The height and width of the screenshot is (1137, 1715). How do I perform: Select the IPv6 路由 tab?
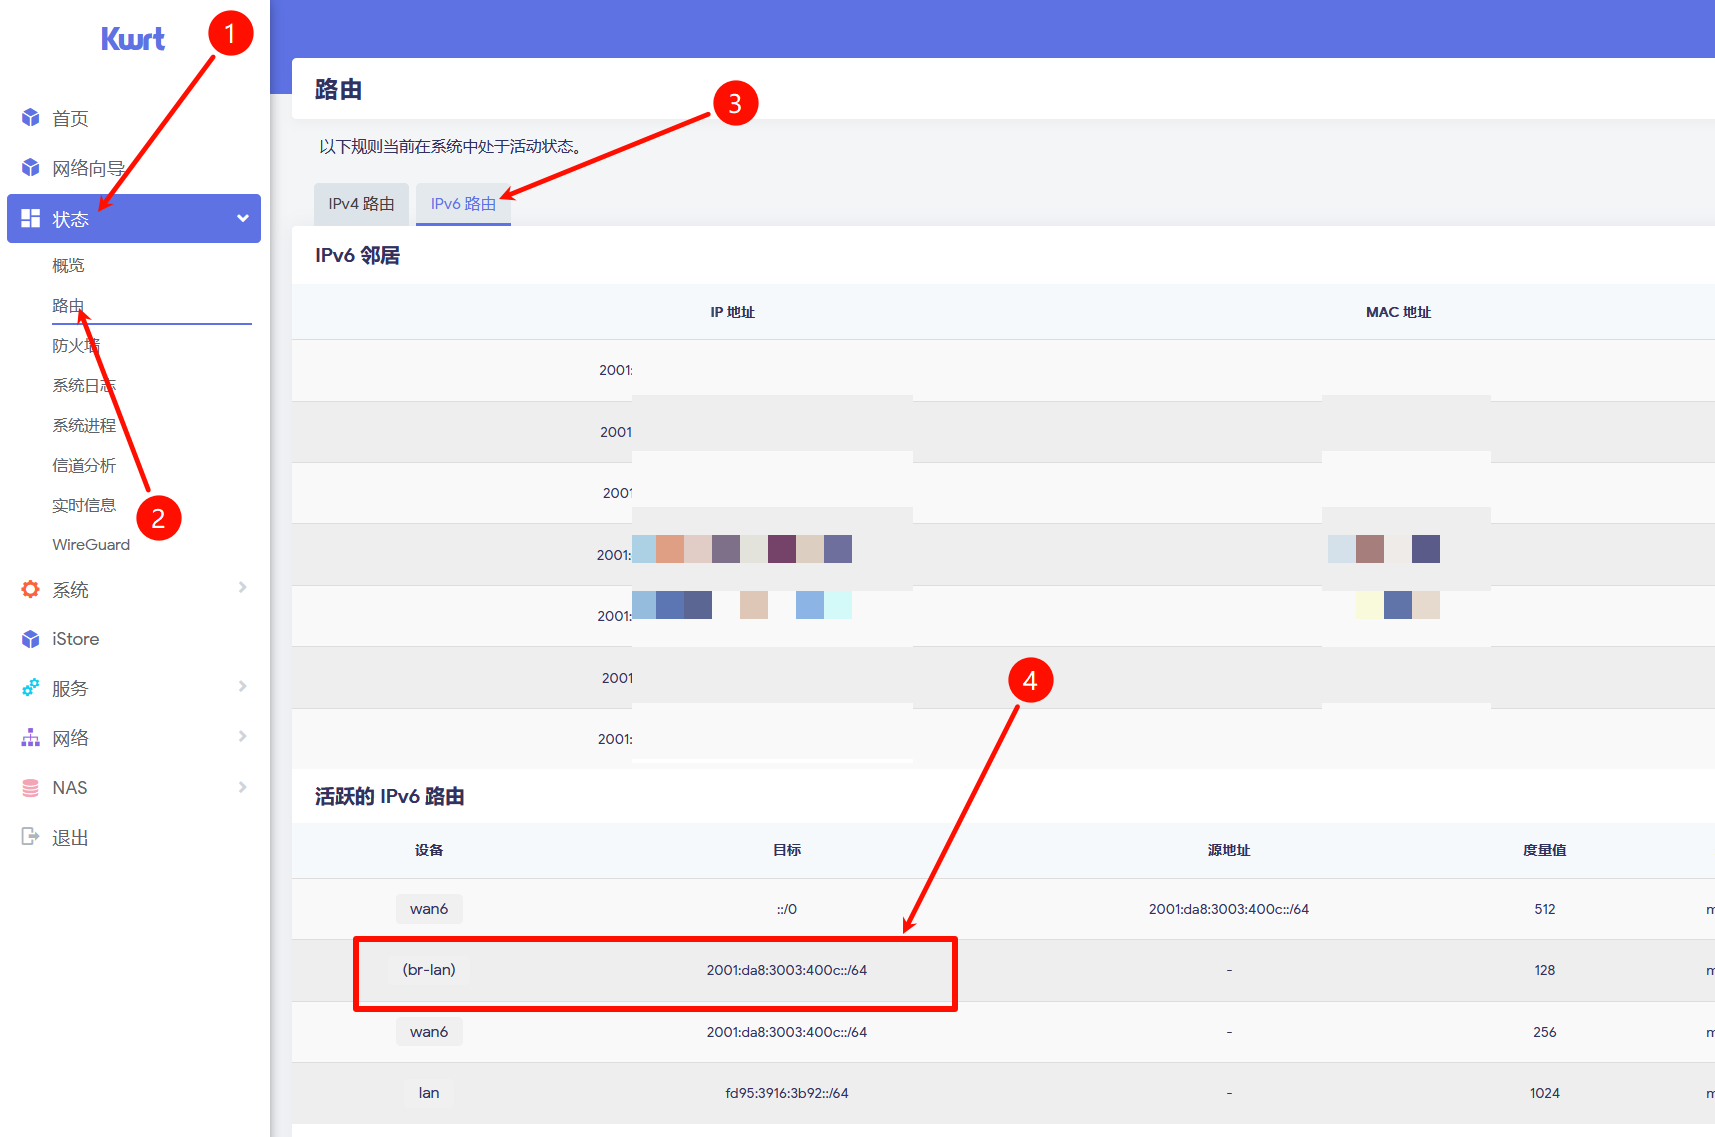(462, 203)
